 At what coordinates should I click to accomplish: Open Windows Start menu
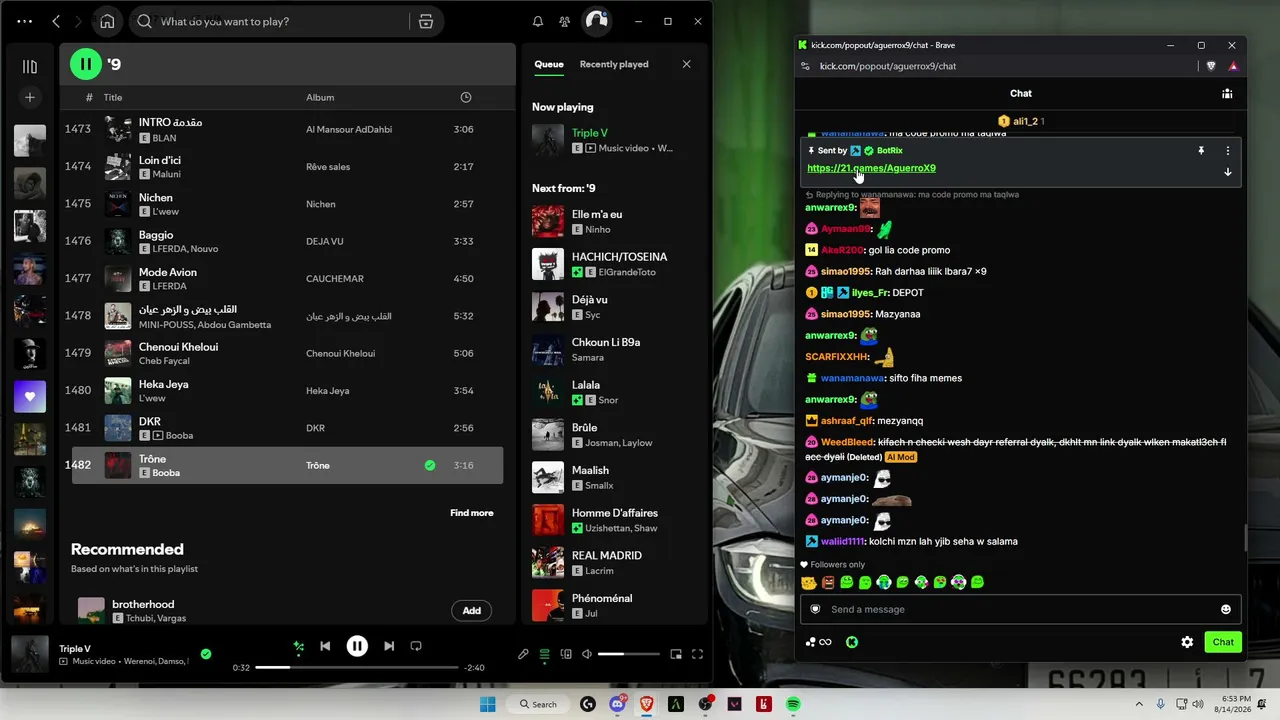[x=487, y=704]
